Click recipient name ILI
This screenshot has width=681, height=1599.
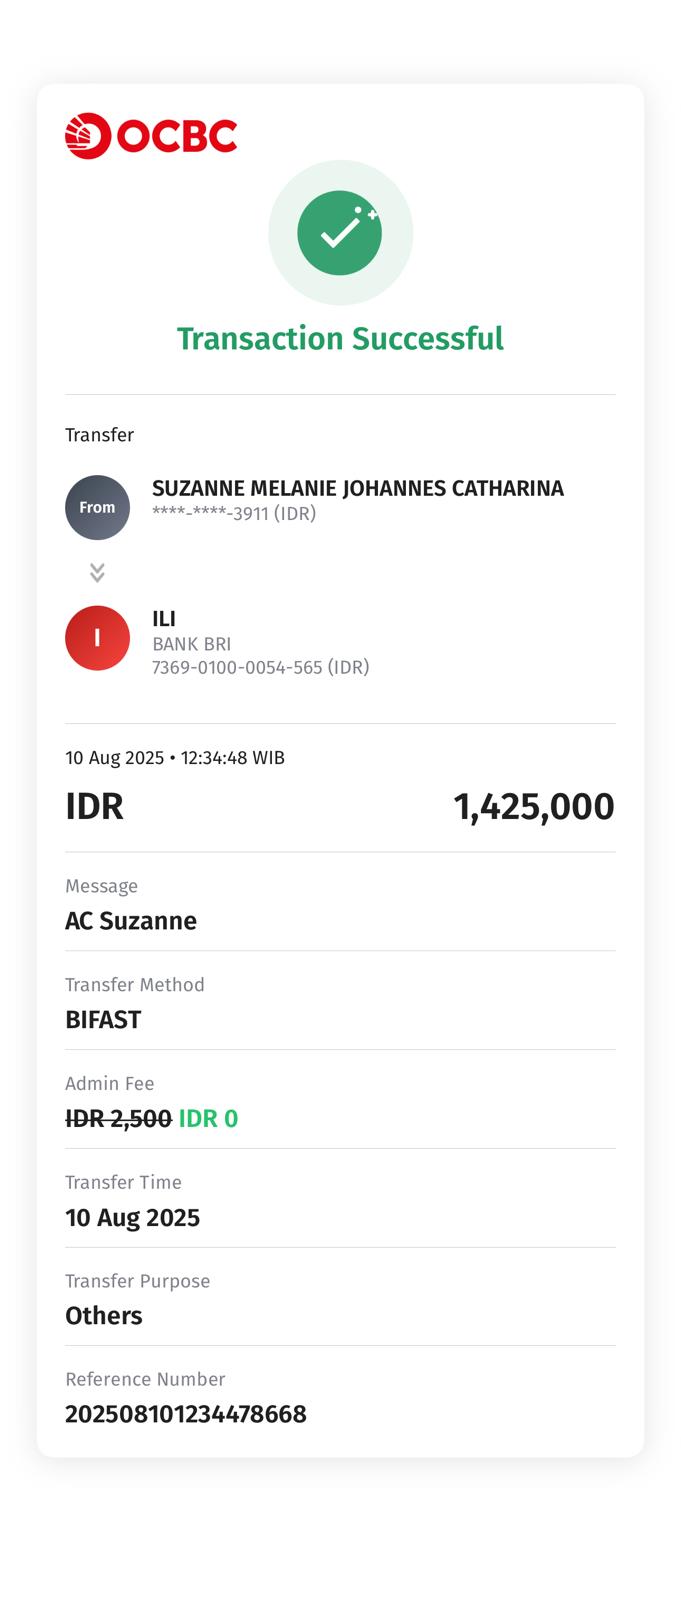(x=164, y=619)
